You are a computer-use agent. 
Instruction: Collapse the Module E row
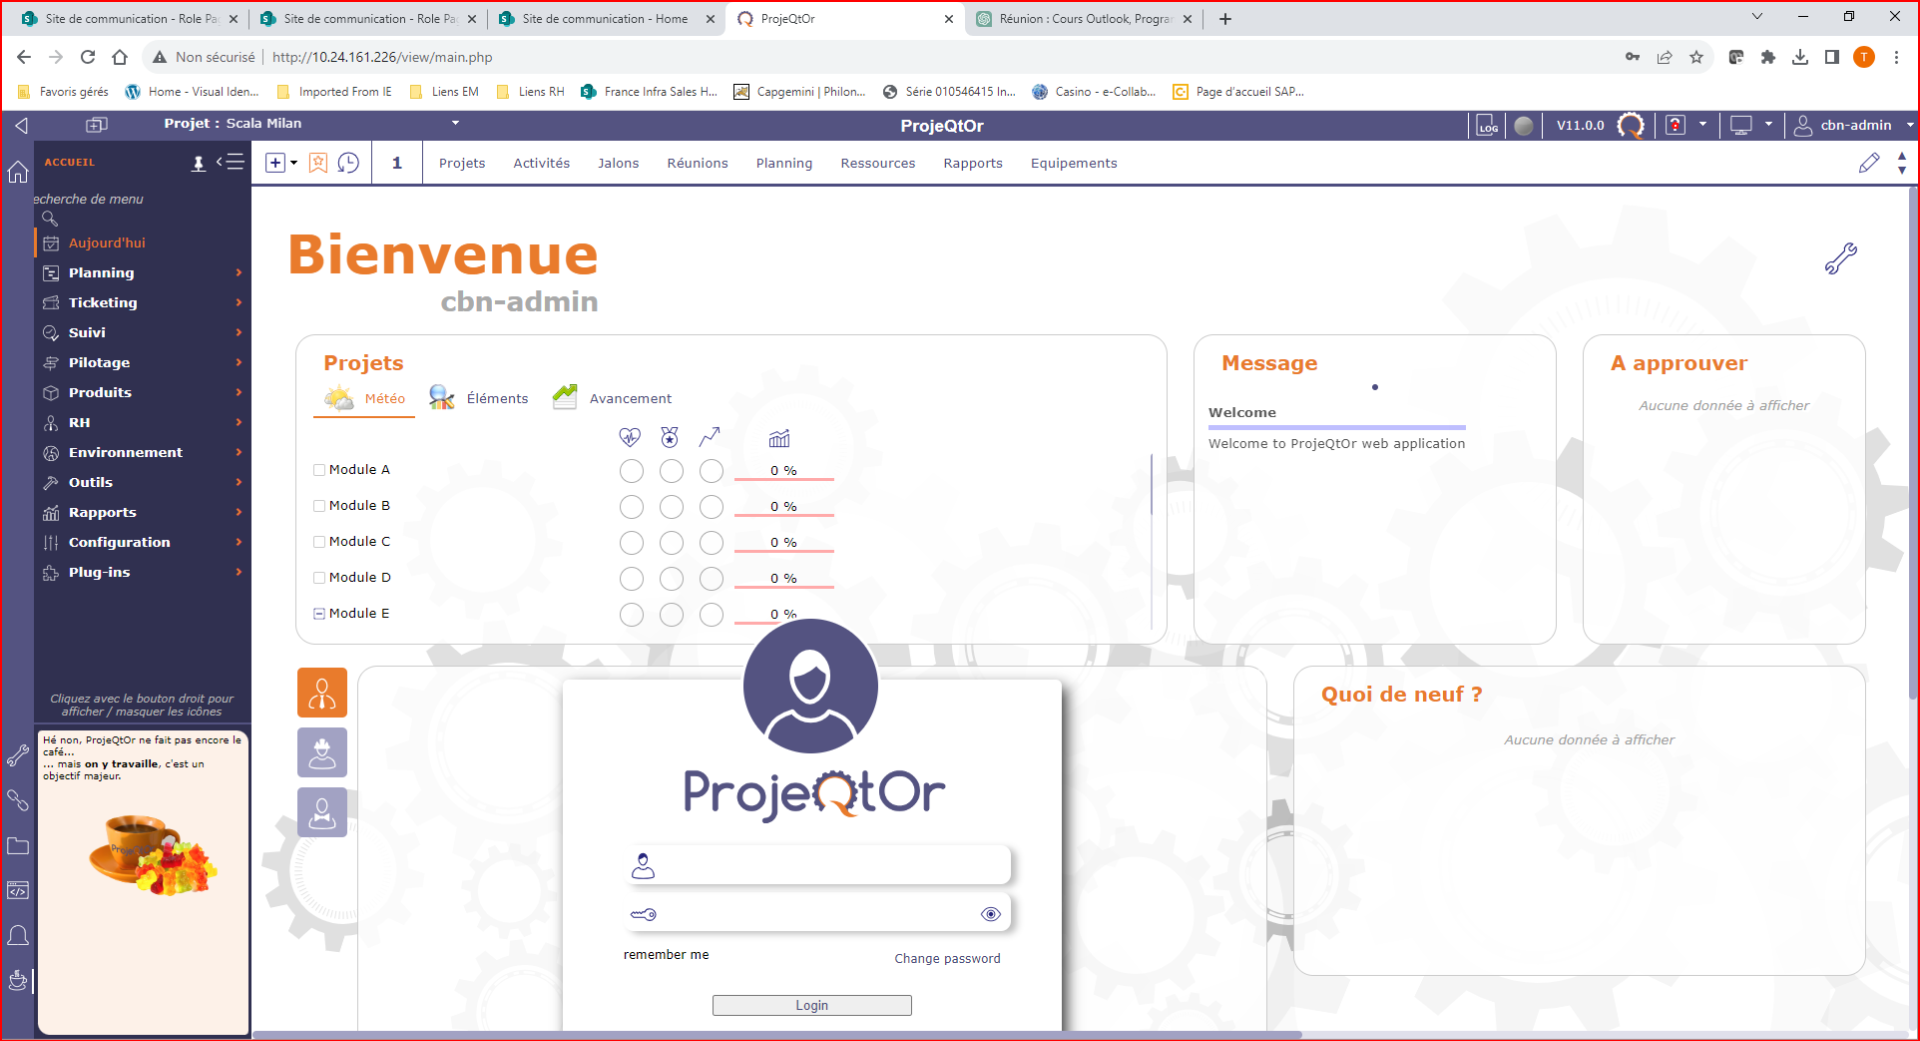point(319,614)
